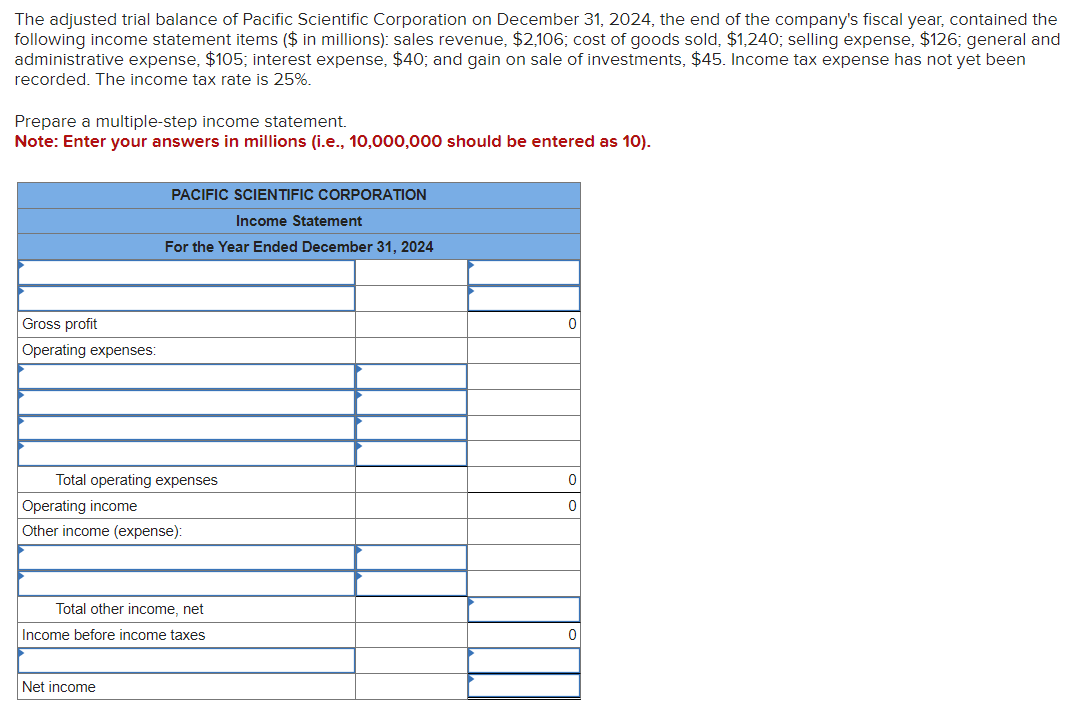Open the first row label dropdown above Gross profit

(x=186, y=272)
